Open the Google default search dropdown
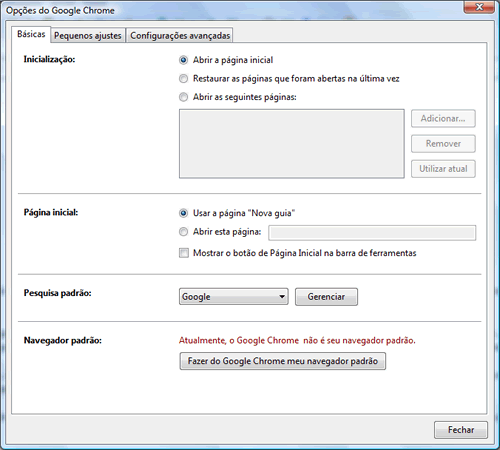 point(234,297)
